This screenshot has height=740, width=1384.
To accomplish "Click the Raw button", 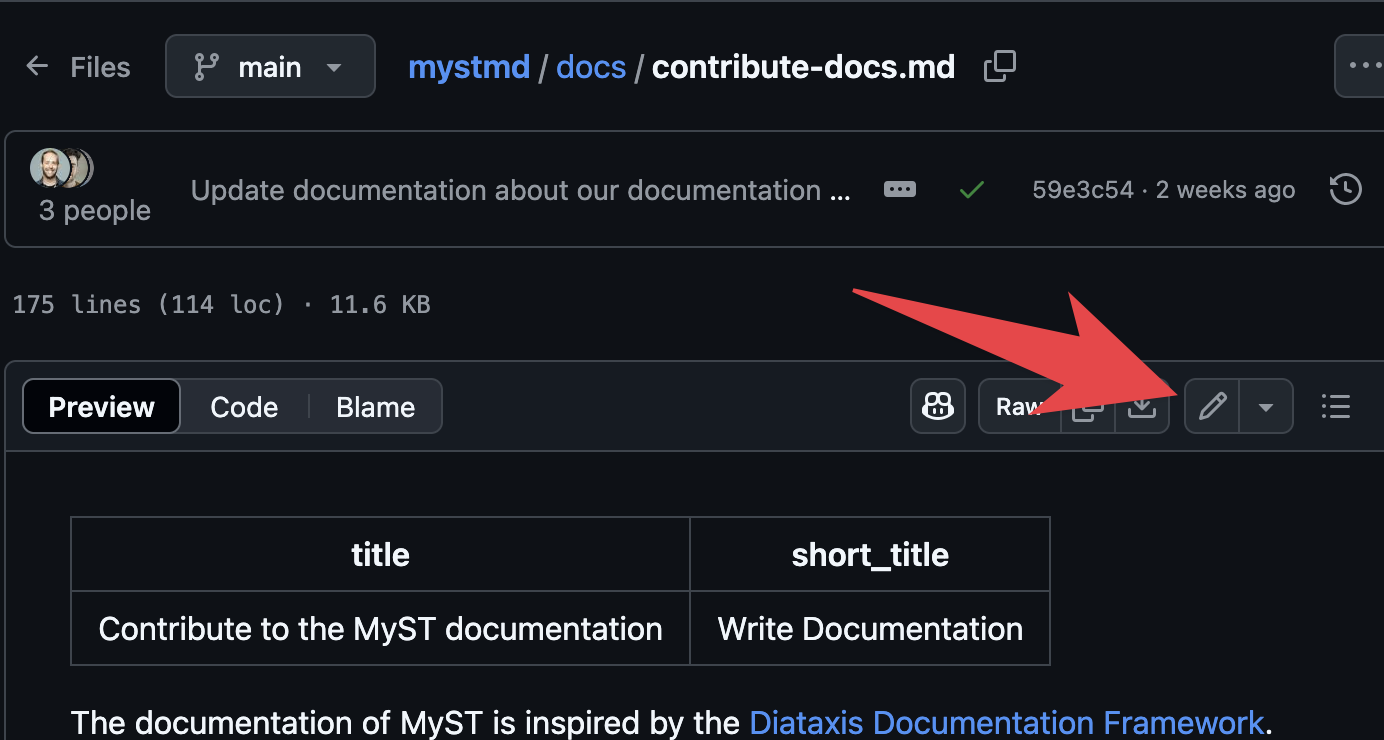I will [x=1020, y=406].
